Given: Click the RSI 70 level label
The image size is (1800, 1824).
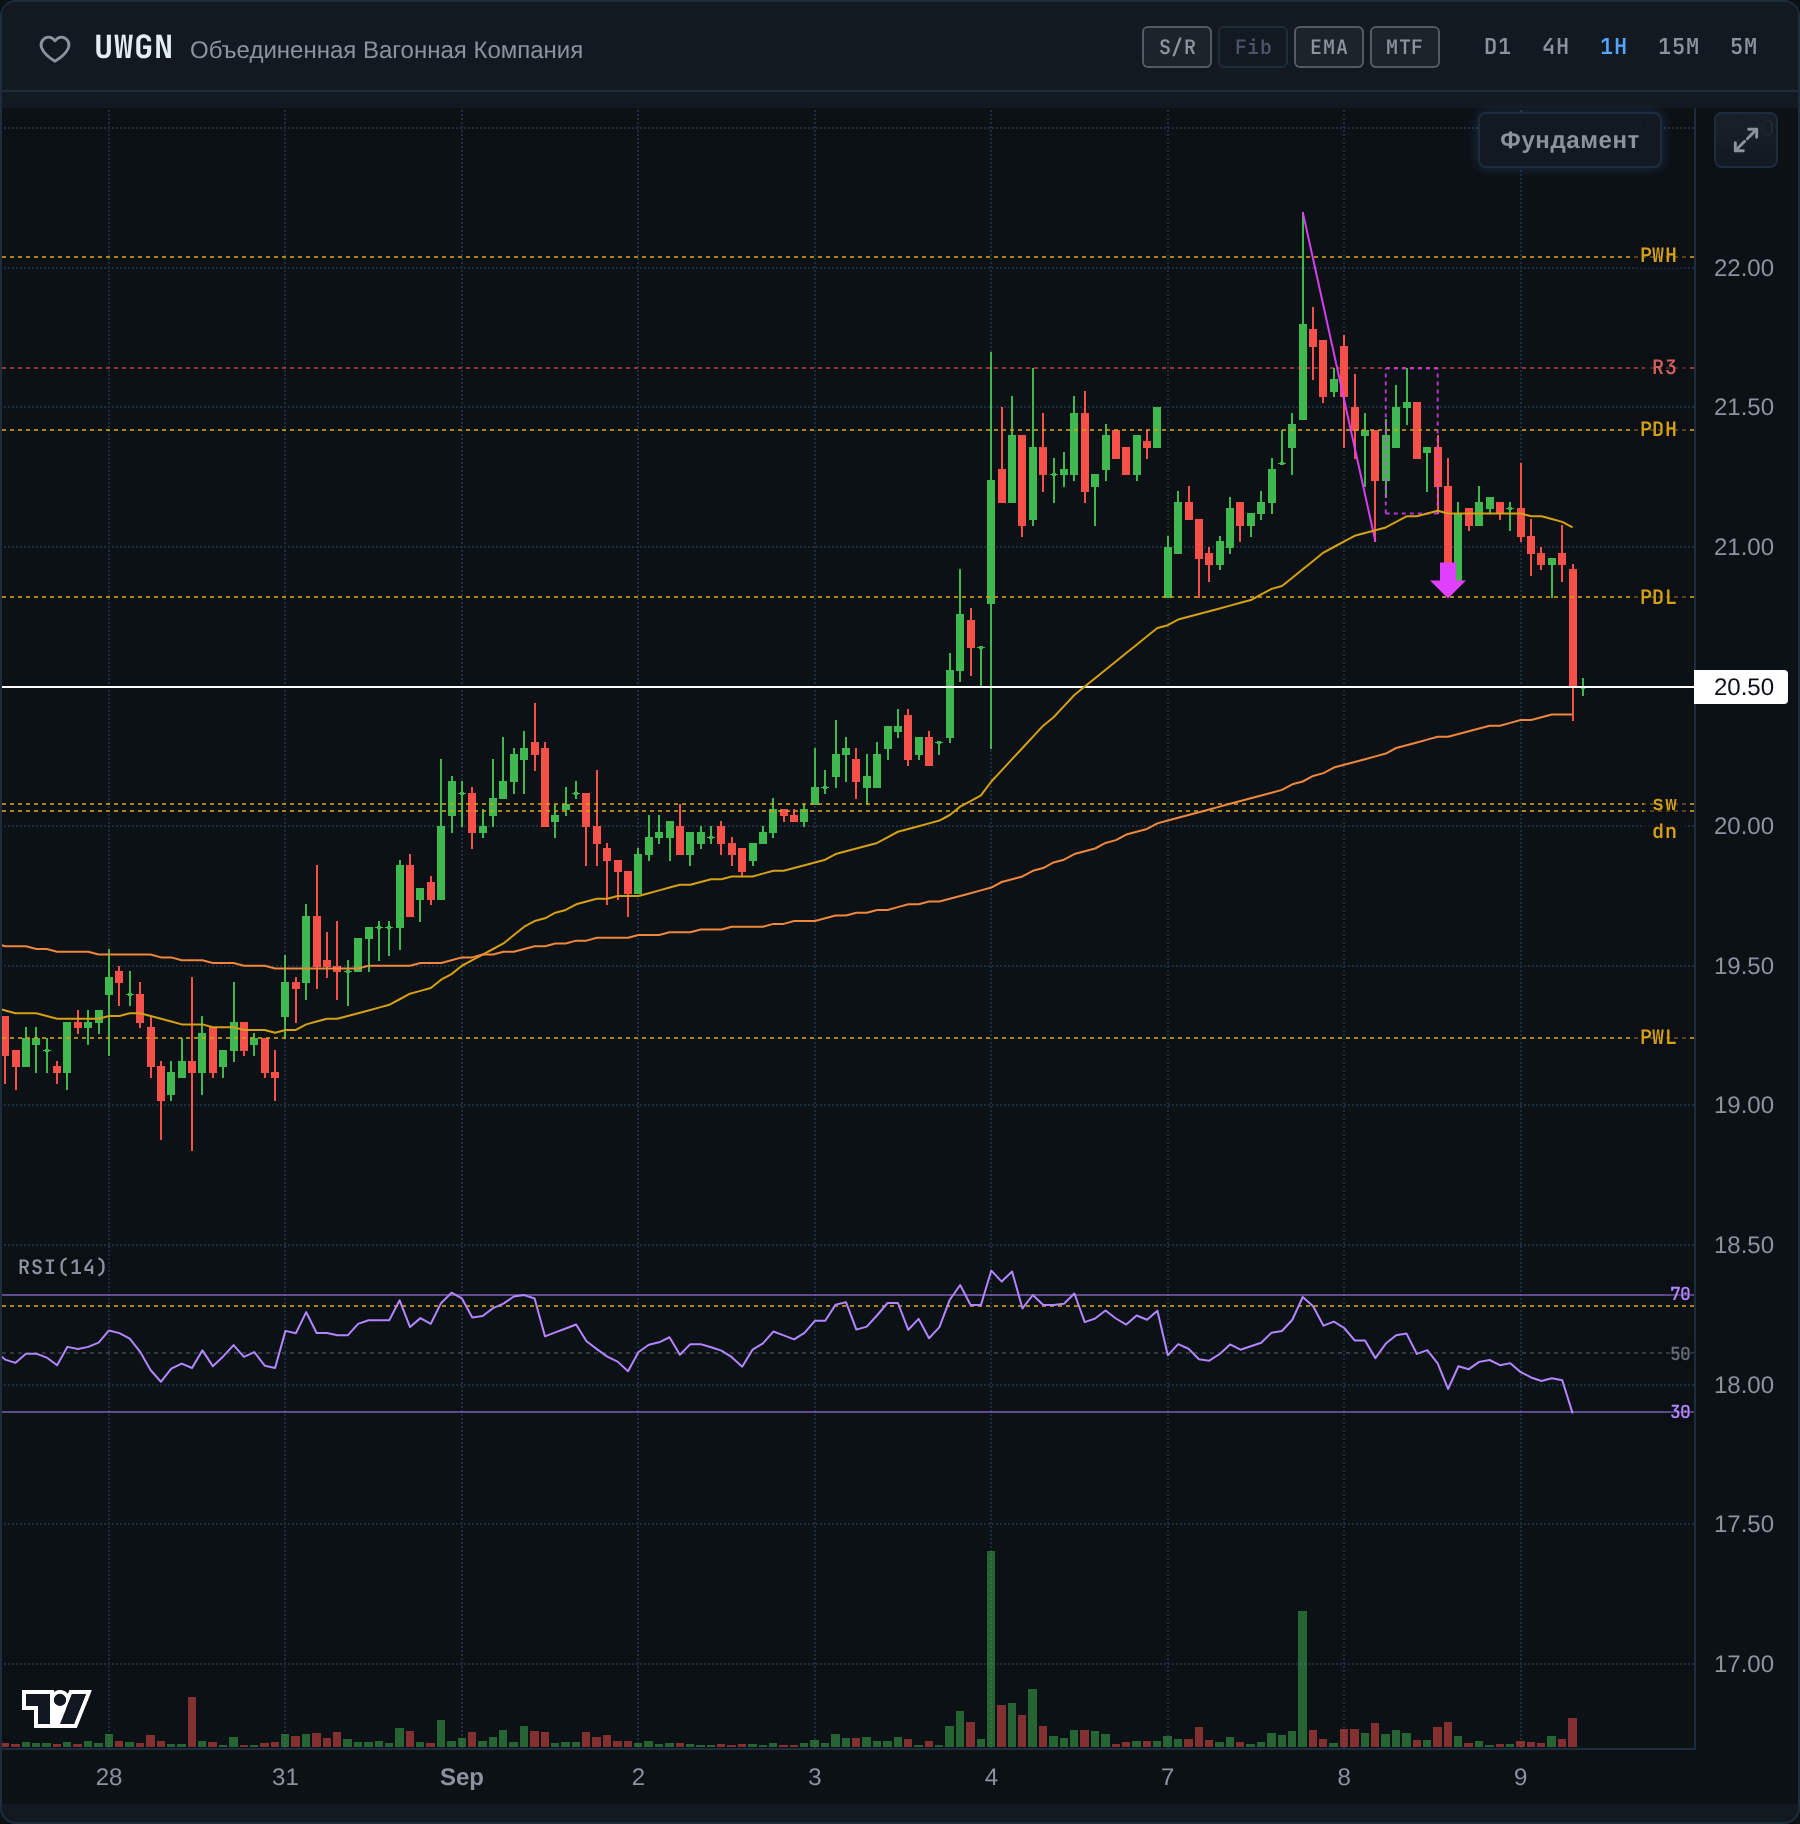Looking at the screenshot, I should (x=1680, y=1294).
